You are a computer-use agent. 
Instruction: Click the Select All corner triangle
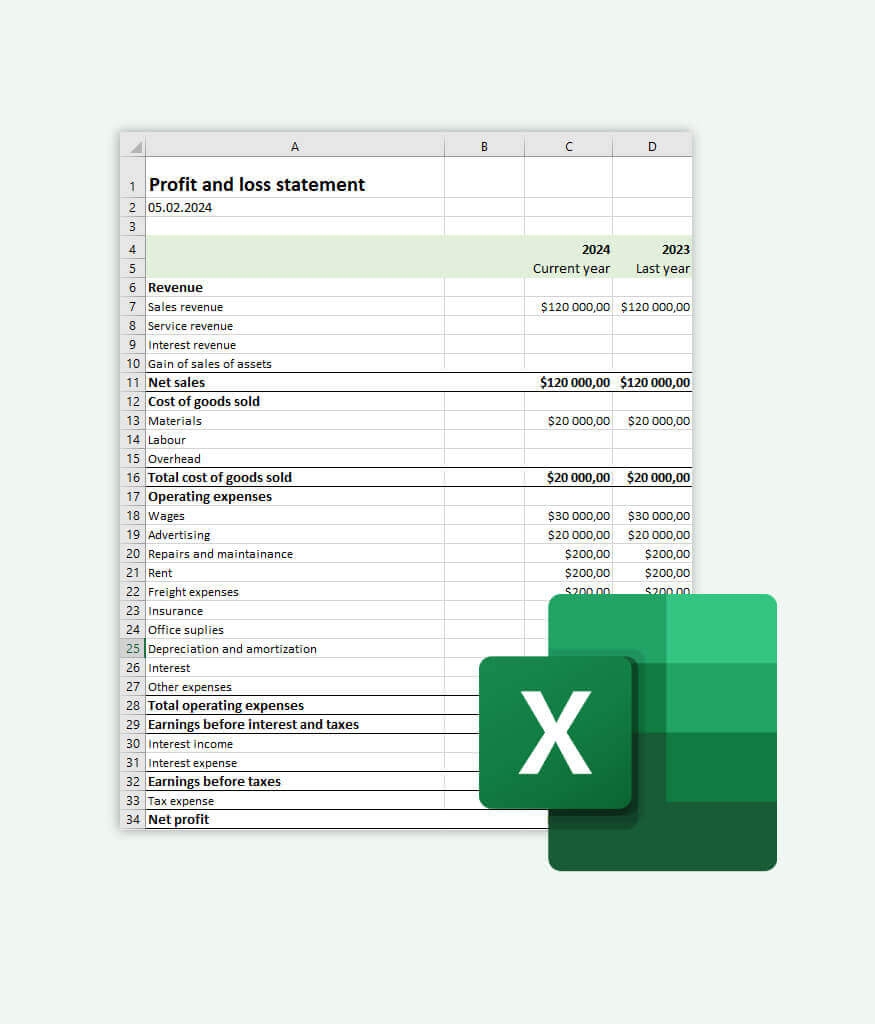tap(133, 146)
